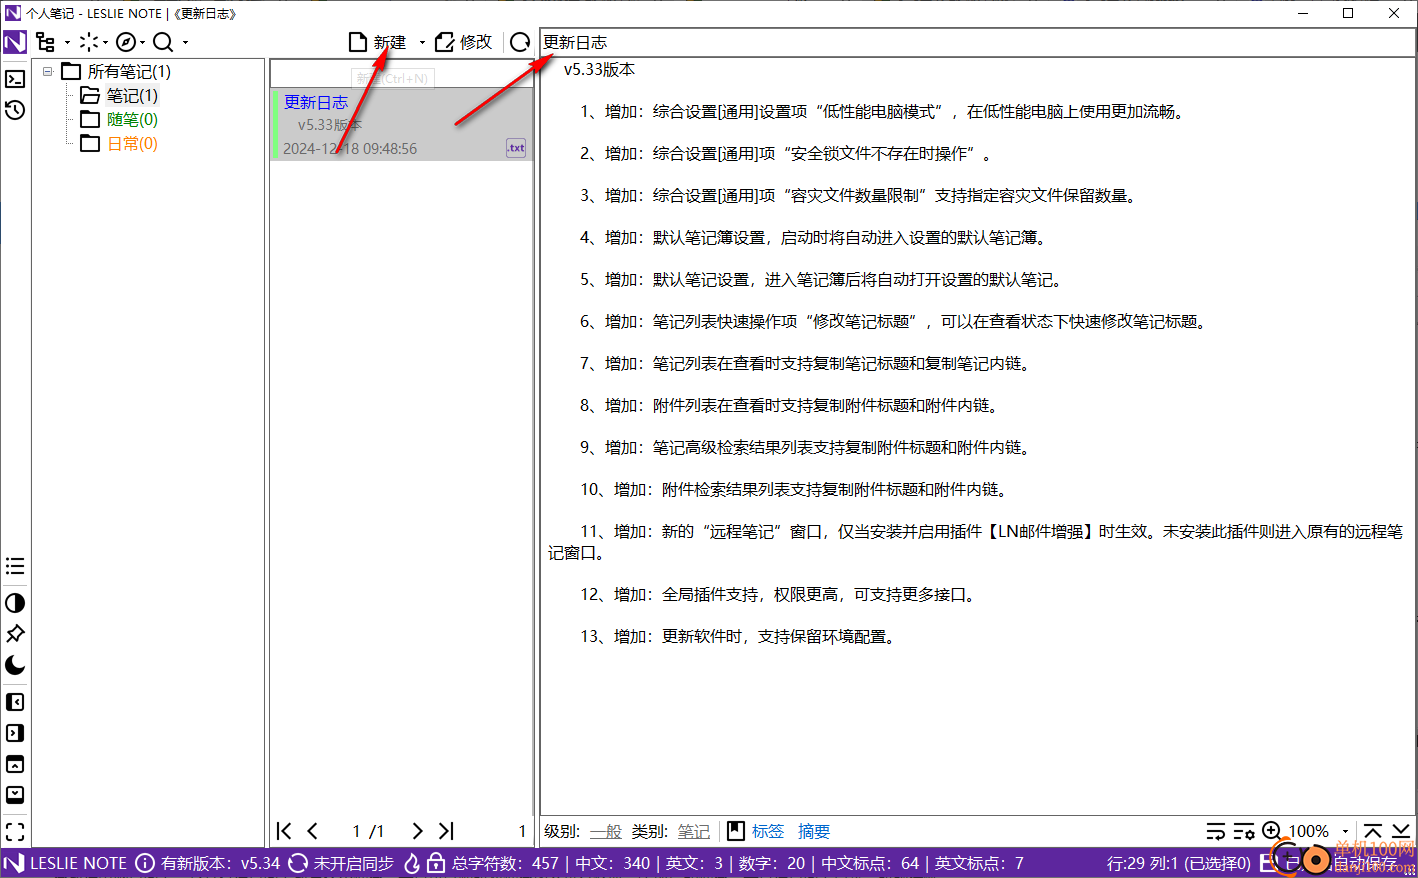
Task: Go to the previous page of notes
Action: click(x=313, y=831)
